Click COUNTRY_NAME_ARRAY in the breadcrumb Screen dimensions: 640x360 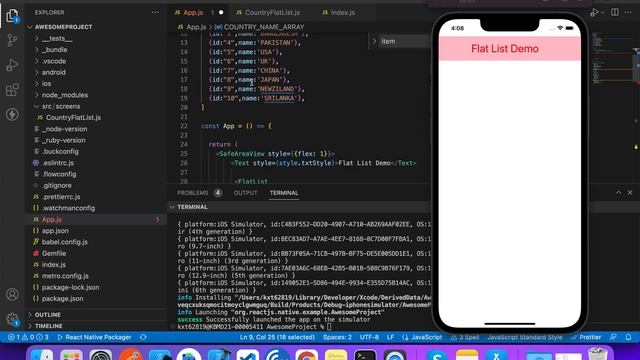pyautogui.click(x=264, y=27)
